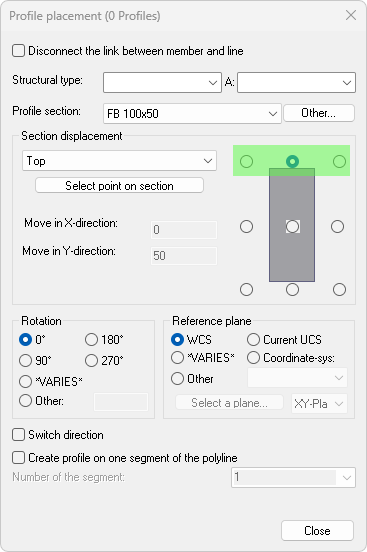Open the Top section displacement dropdown
The height and width of the screenshot is (552, 367).
point(119,161)
